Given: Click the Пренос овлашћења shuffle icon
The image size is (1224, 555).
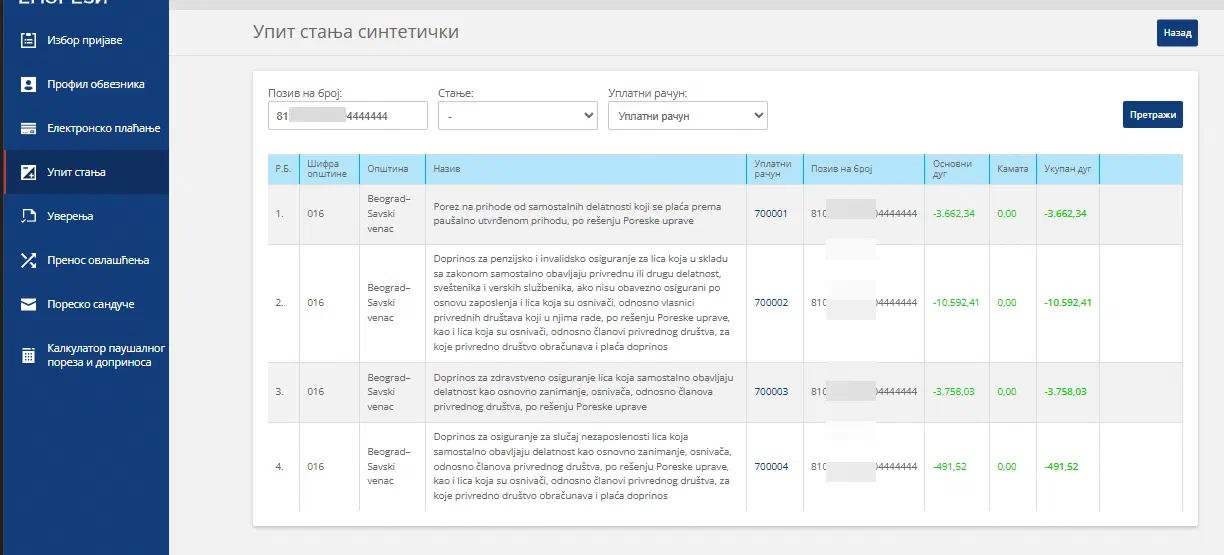Looking at the screenshot, I should (28, 260).
